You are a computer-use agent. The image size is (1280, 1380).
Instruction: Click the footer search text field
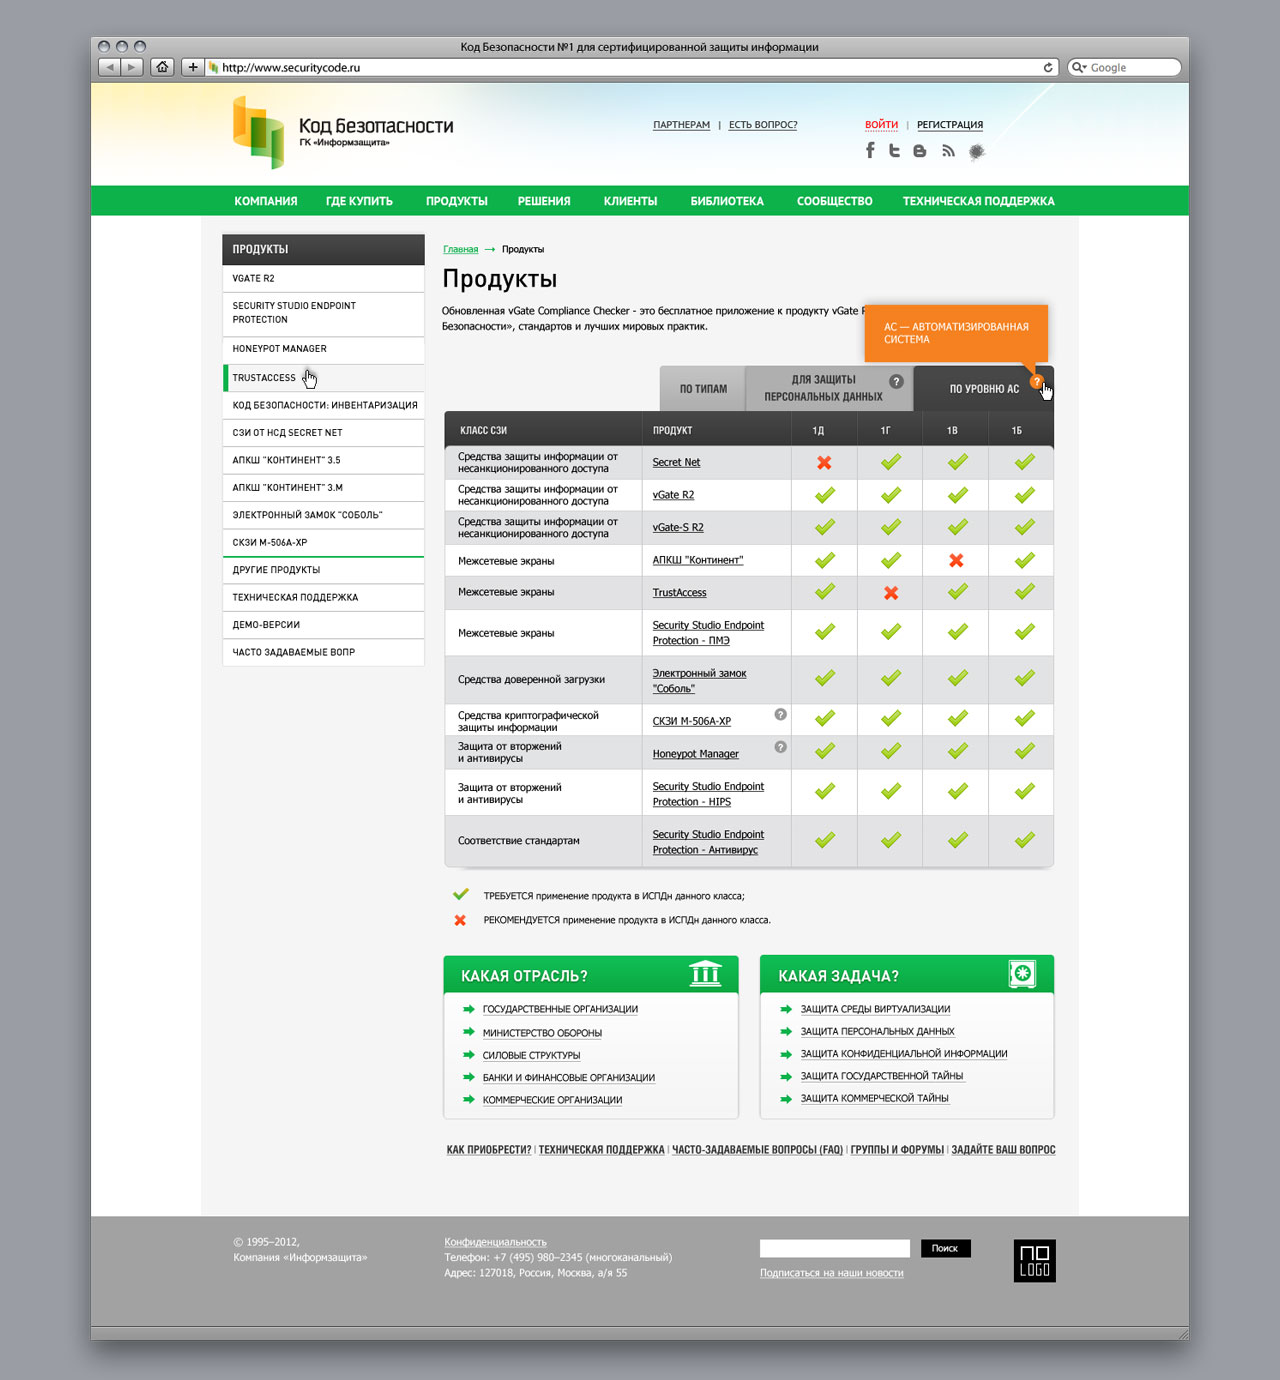(x=834, y=1248)
